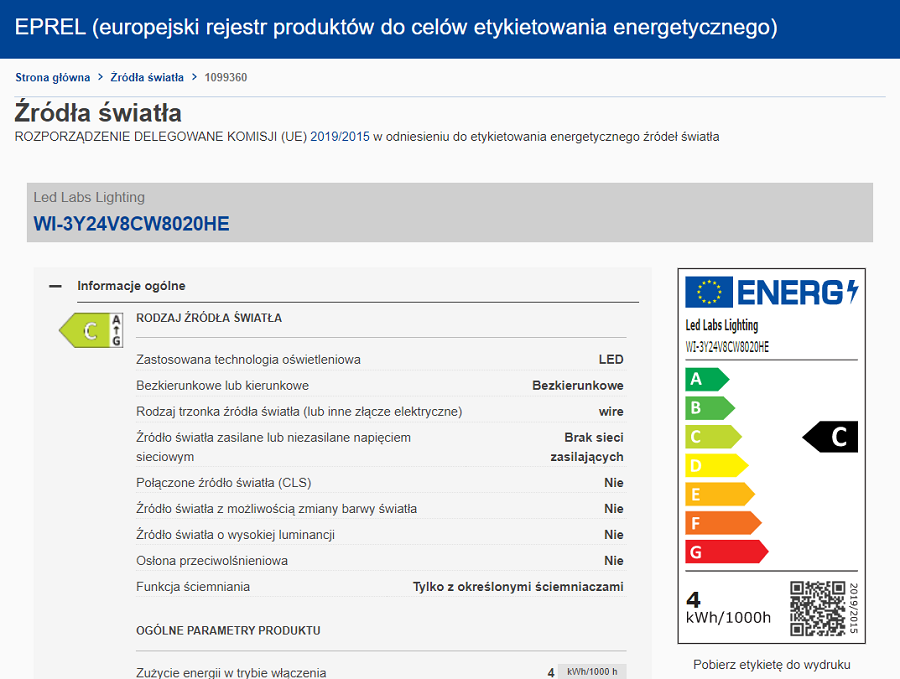900x679 pixels.
Task: Click the RODZAJ ŹRÓDŁA ŚWIATŁA heading
Action: [209, 318]
